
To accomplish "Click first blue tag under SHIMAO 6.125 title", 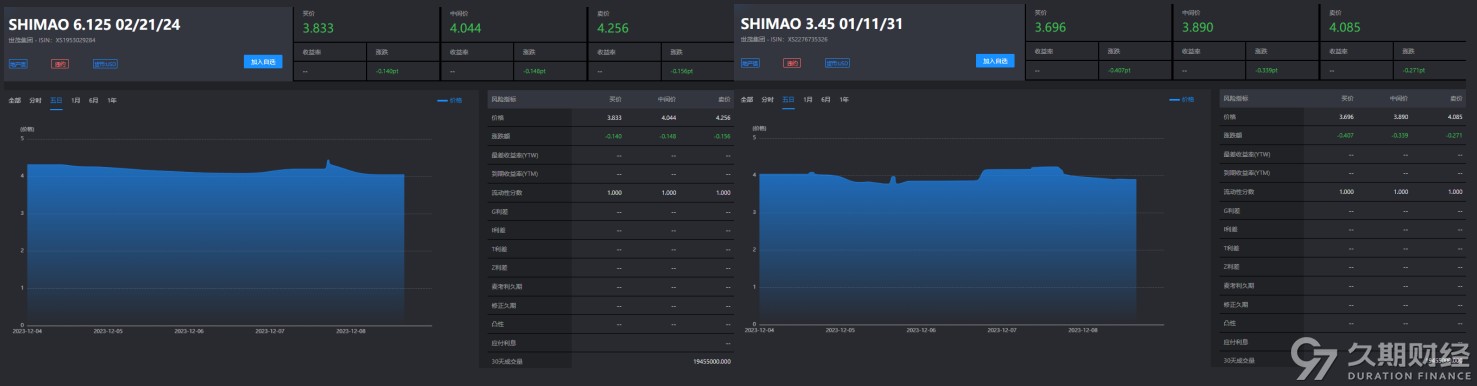I will 18,64.
